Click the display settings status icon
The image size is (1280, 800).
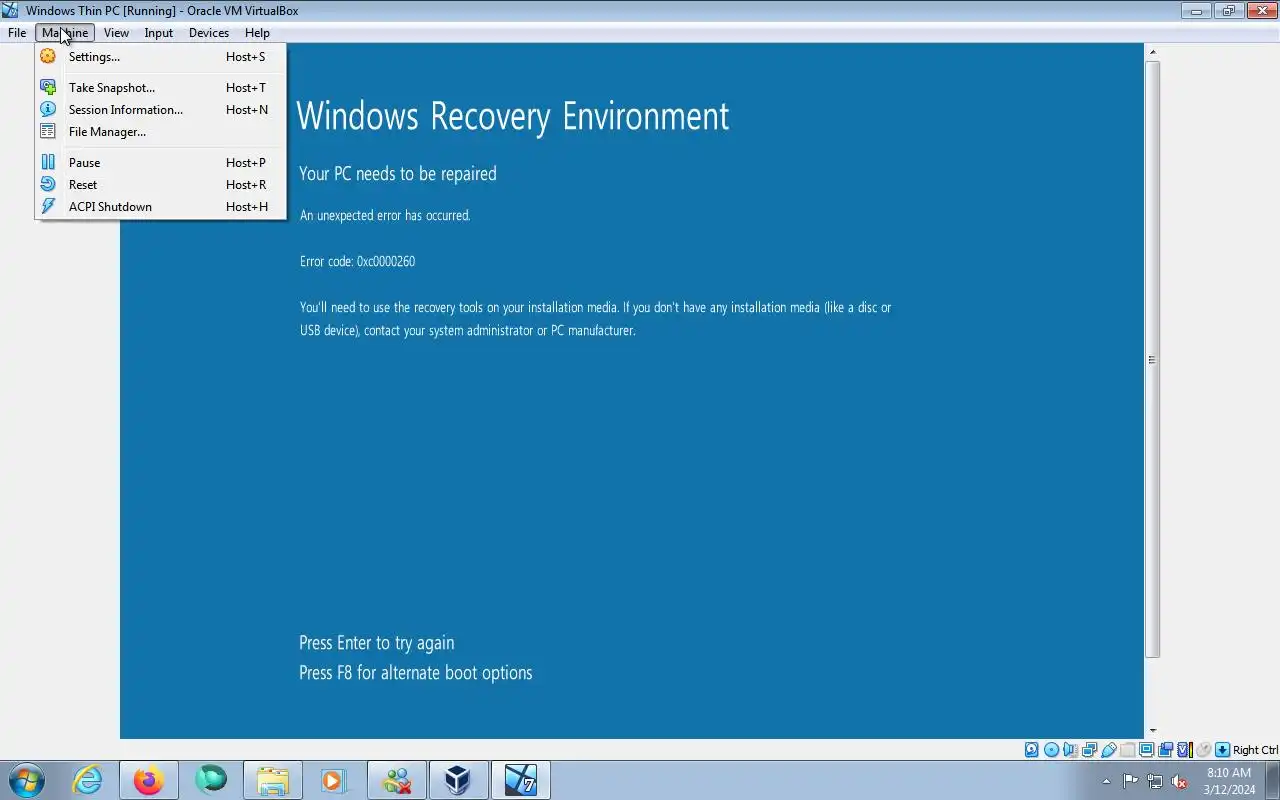1146,750
